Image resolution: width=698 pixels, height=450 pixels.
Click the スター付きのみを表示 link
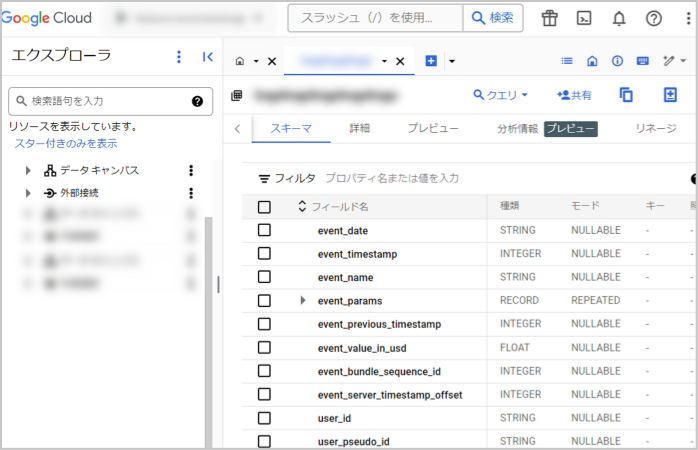65,143
